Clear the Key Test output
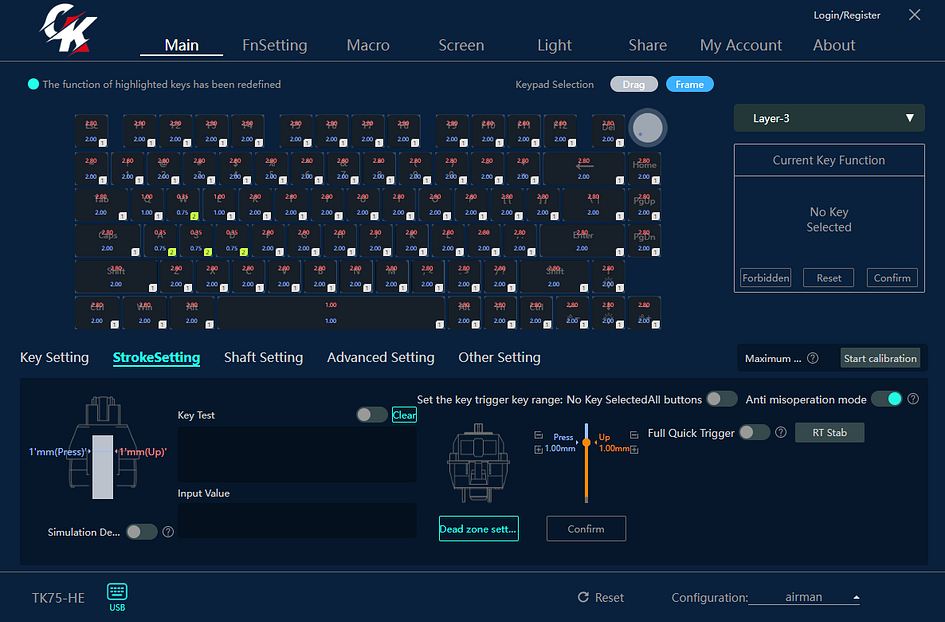The image size is (945, 622). [404, 415]
